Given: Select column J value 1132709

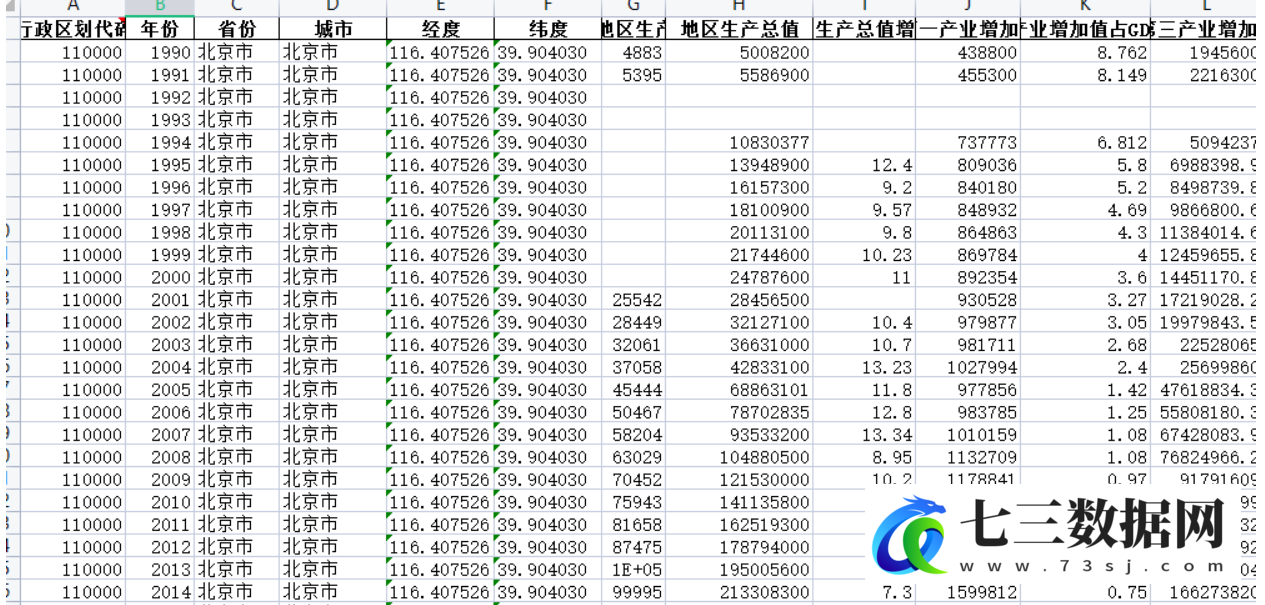Looking at the screenshot, I should (968, 457).
